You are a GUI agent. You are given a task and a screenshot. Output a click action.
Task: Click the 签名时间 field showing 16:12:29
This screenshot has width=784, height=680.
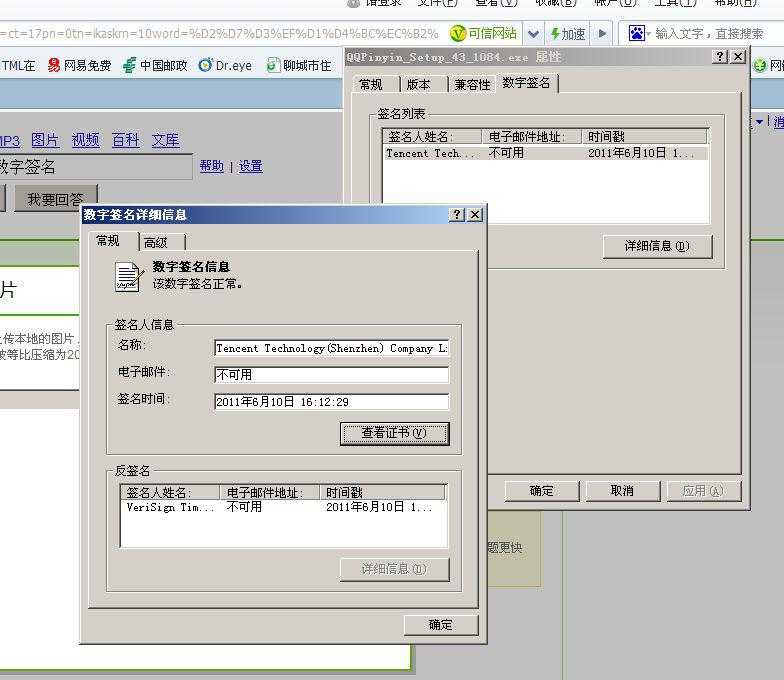coord(332,402)
